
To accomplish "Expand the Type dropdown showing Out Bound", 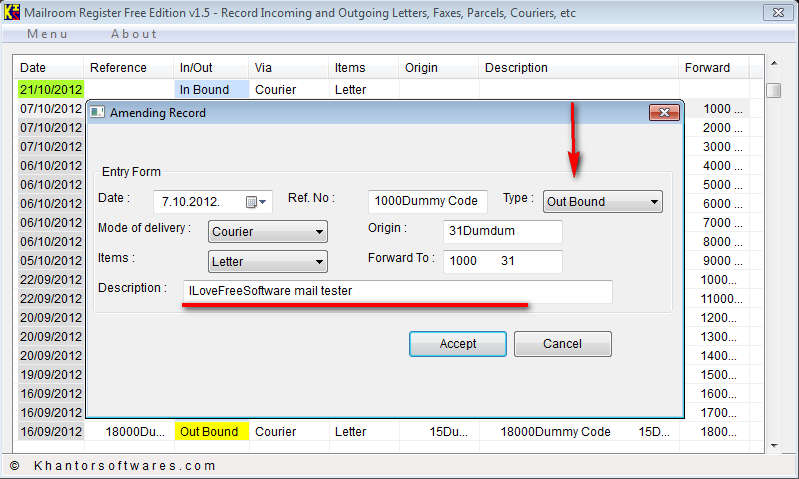I will pyautogui.click(x=602, y=202).
